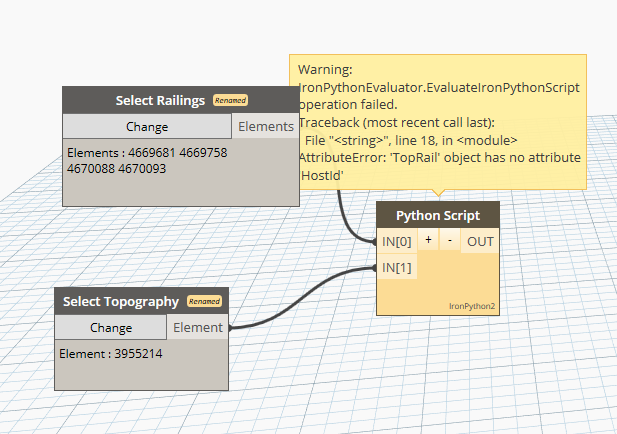Add an input with the plus button

click(428, 240)
